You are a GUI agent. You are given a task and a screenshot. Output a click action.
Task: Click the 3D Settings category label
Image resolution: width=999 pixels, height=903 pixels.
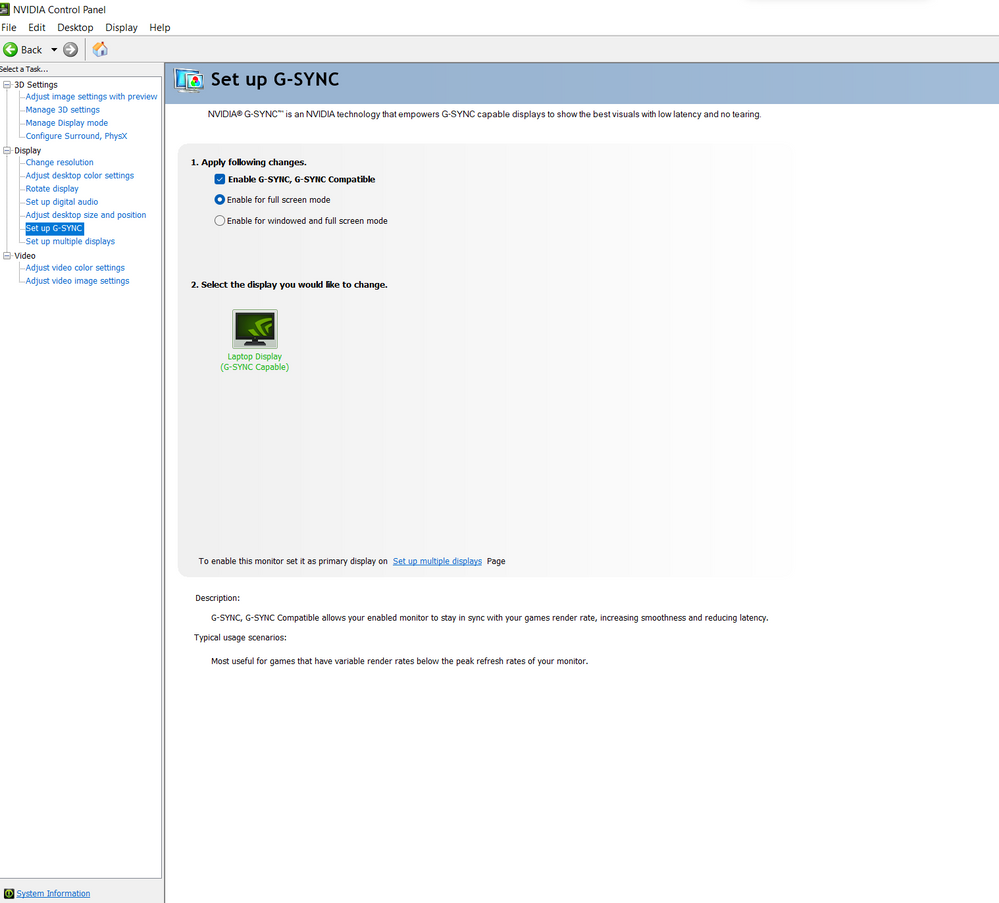(36, 85)
